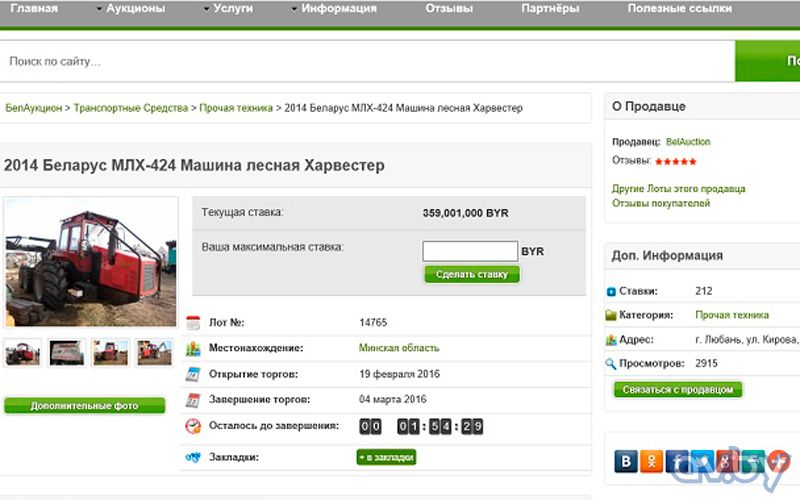The image size is (800, 500).
Task: Select the first small thumbnail photo
Action: 22,353
